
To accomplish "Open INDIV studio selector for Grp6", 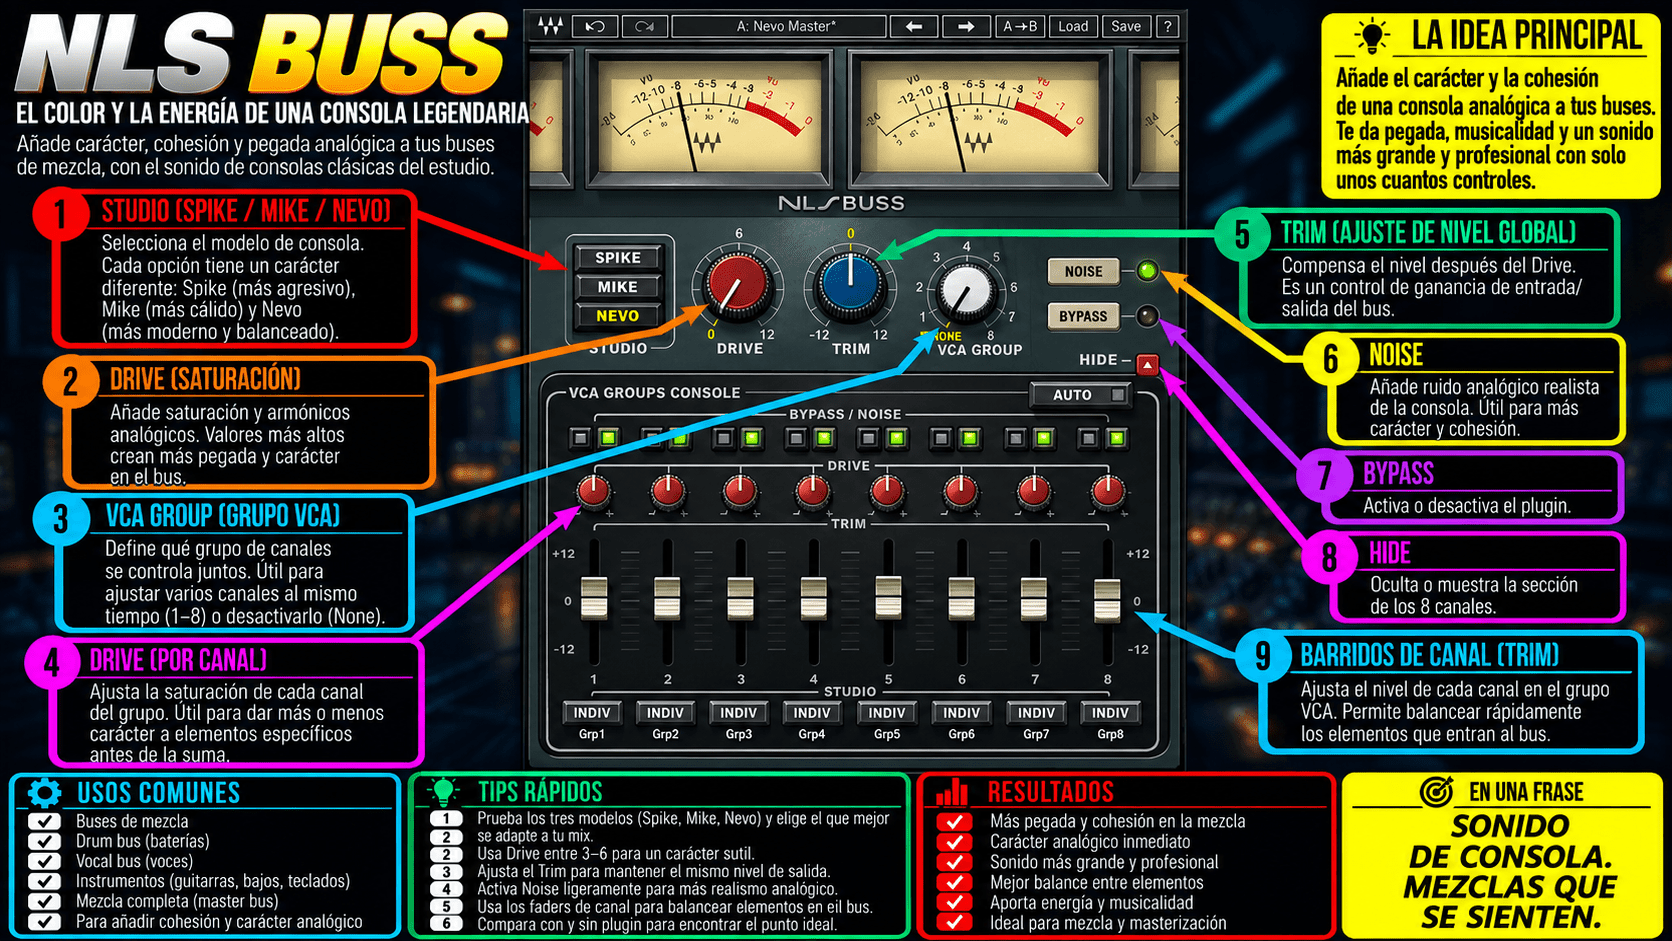I will (961, 713).
